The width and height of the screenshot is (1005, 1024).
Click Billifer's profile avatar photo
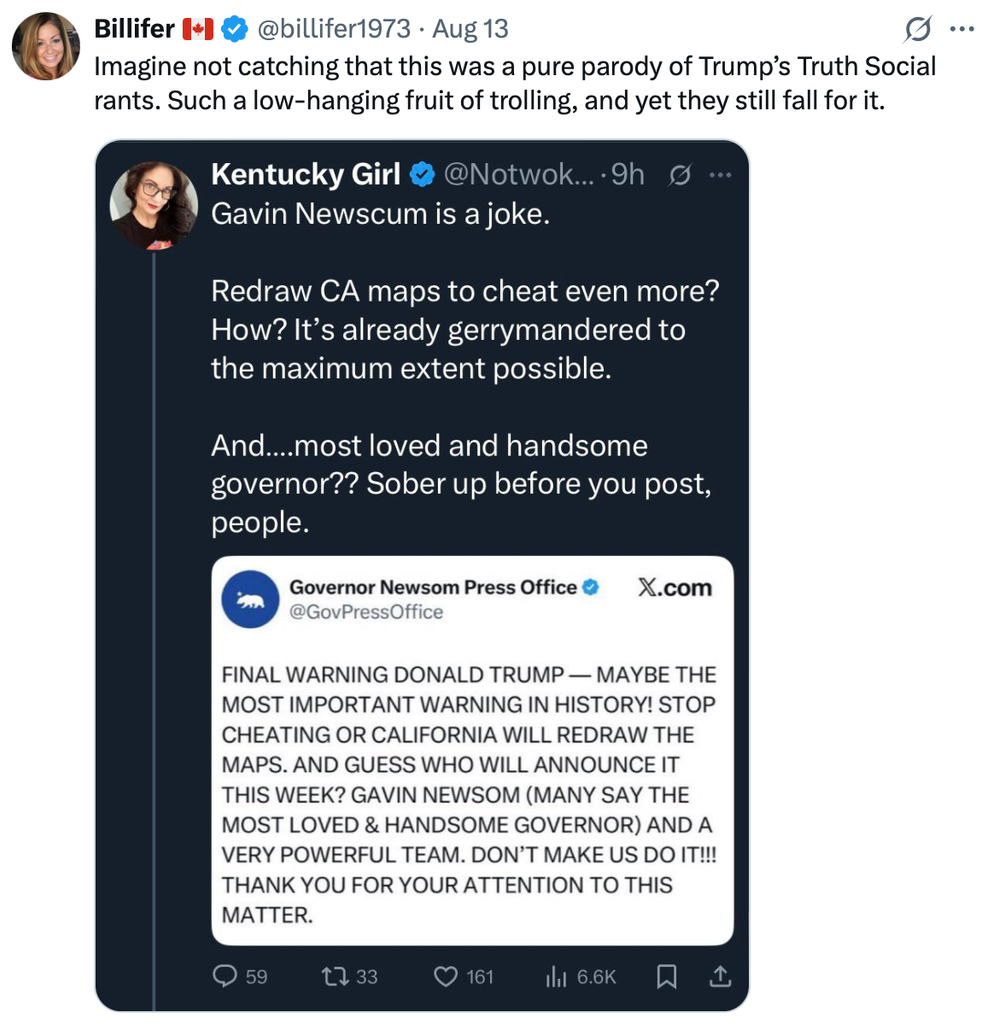(x=46, y=46)
